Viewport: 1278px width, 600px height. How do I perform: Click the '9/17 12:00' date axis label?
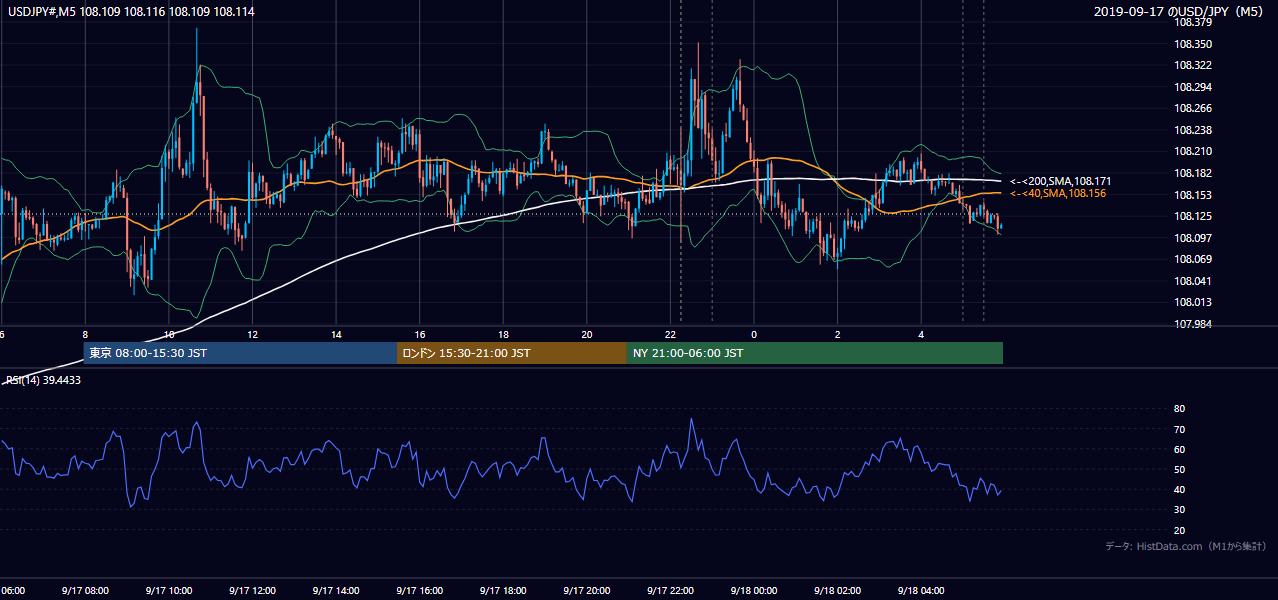coord(252,590)
